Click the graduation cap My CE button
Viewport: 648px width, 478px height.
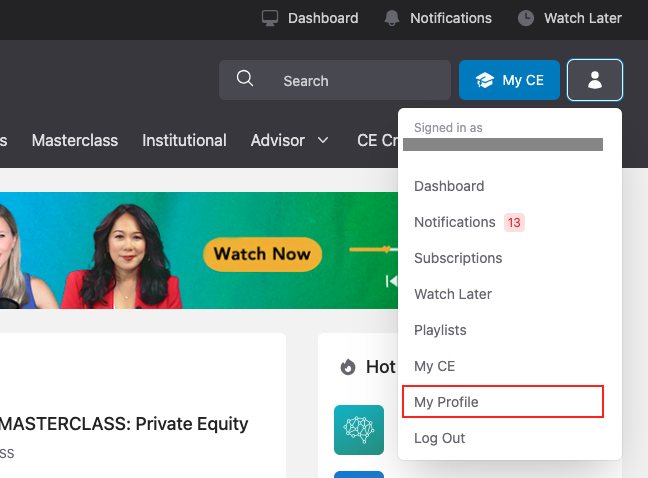click(x=509, y=80)
